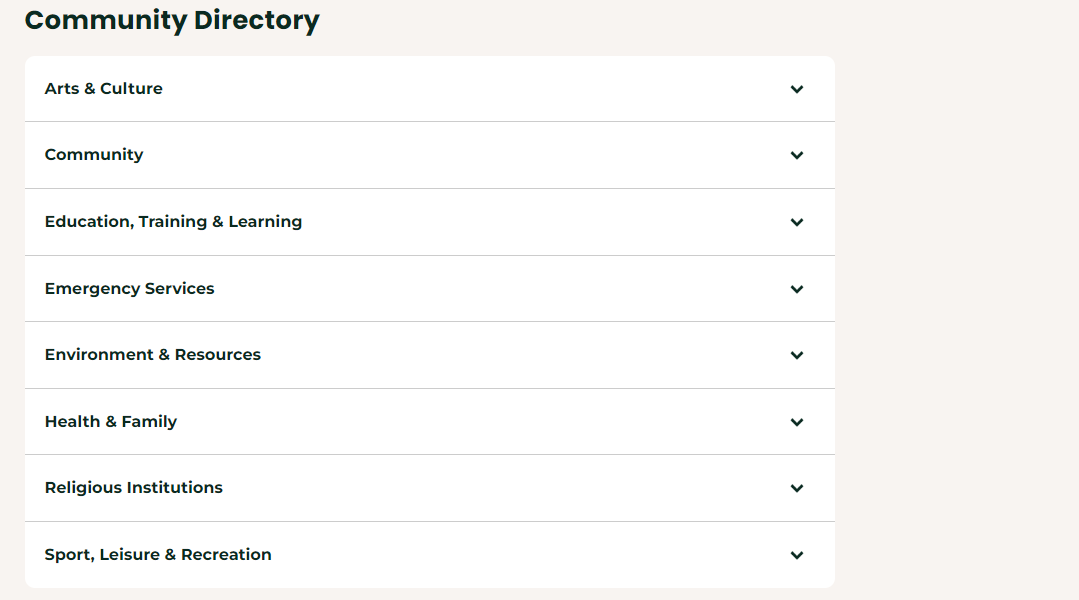This screenshot has height=600, width=1079.
Task: Expand the Community section
Action: pos(430,155)
